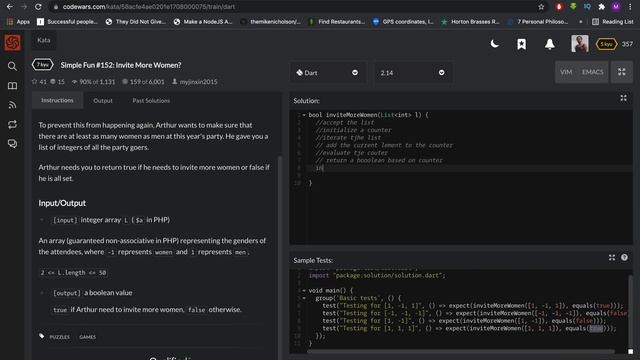Screen dimensions: 640x360
Task: Click the address bar URL
Action: pos(149,7)
